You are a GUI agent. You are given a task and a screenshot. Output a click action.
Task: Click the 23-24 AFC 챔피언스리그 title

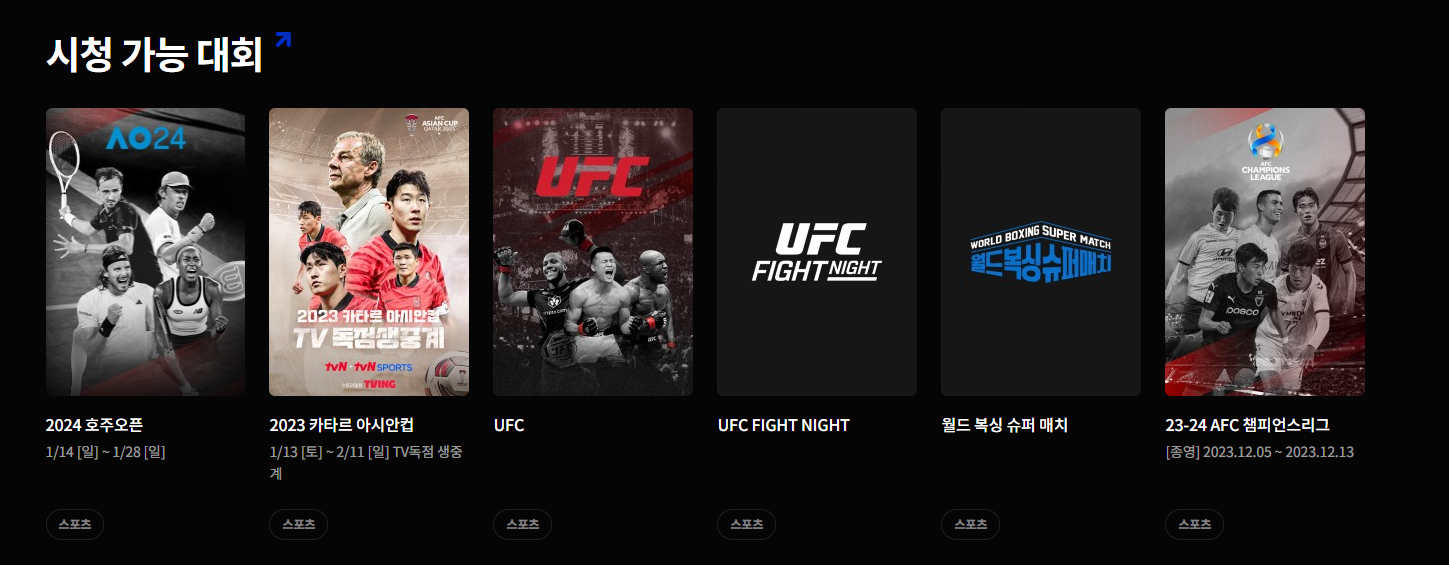[1248, 425]
